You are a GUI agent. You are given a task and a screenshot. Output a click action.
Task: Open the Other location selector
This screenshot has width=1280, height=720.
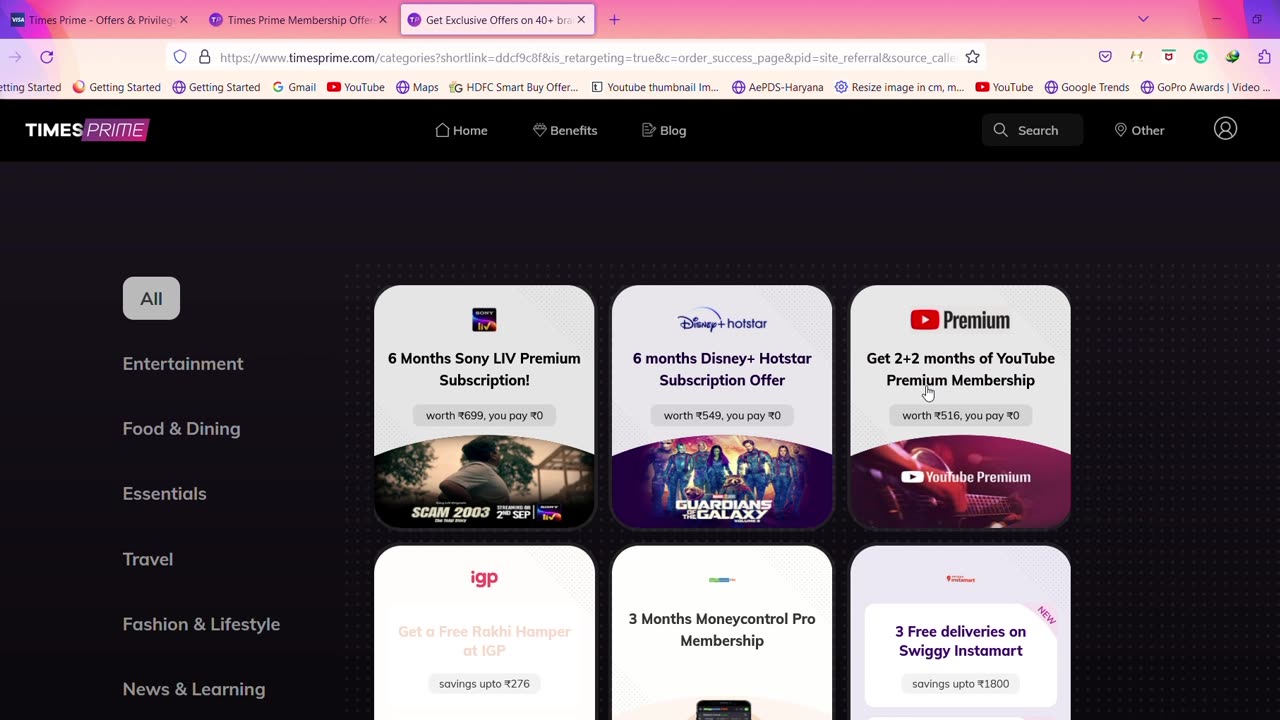1139,130
